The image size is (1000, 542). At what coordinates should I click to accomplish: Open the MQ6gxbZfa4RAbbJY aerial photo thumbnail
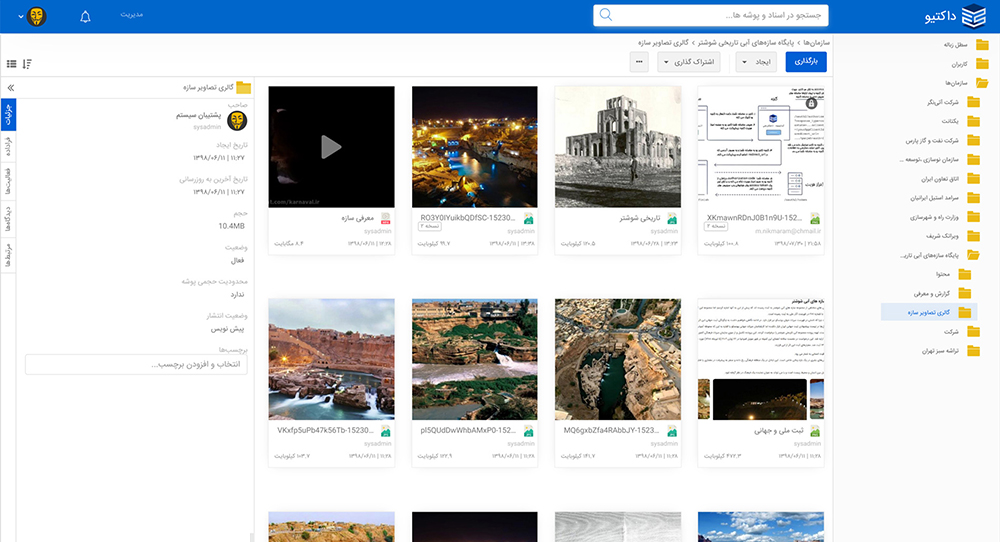[x=618, y=359]
